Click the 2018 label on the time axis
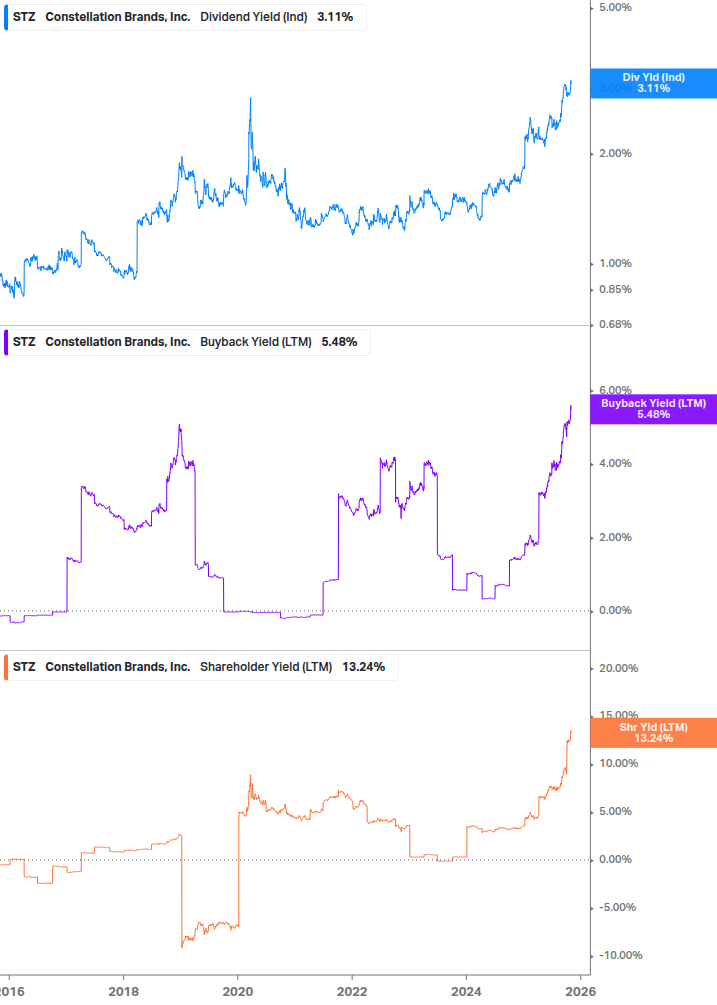This screenshot has height=1005, width=717. pyautogui.click(x=124, y=992)
